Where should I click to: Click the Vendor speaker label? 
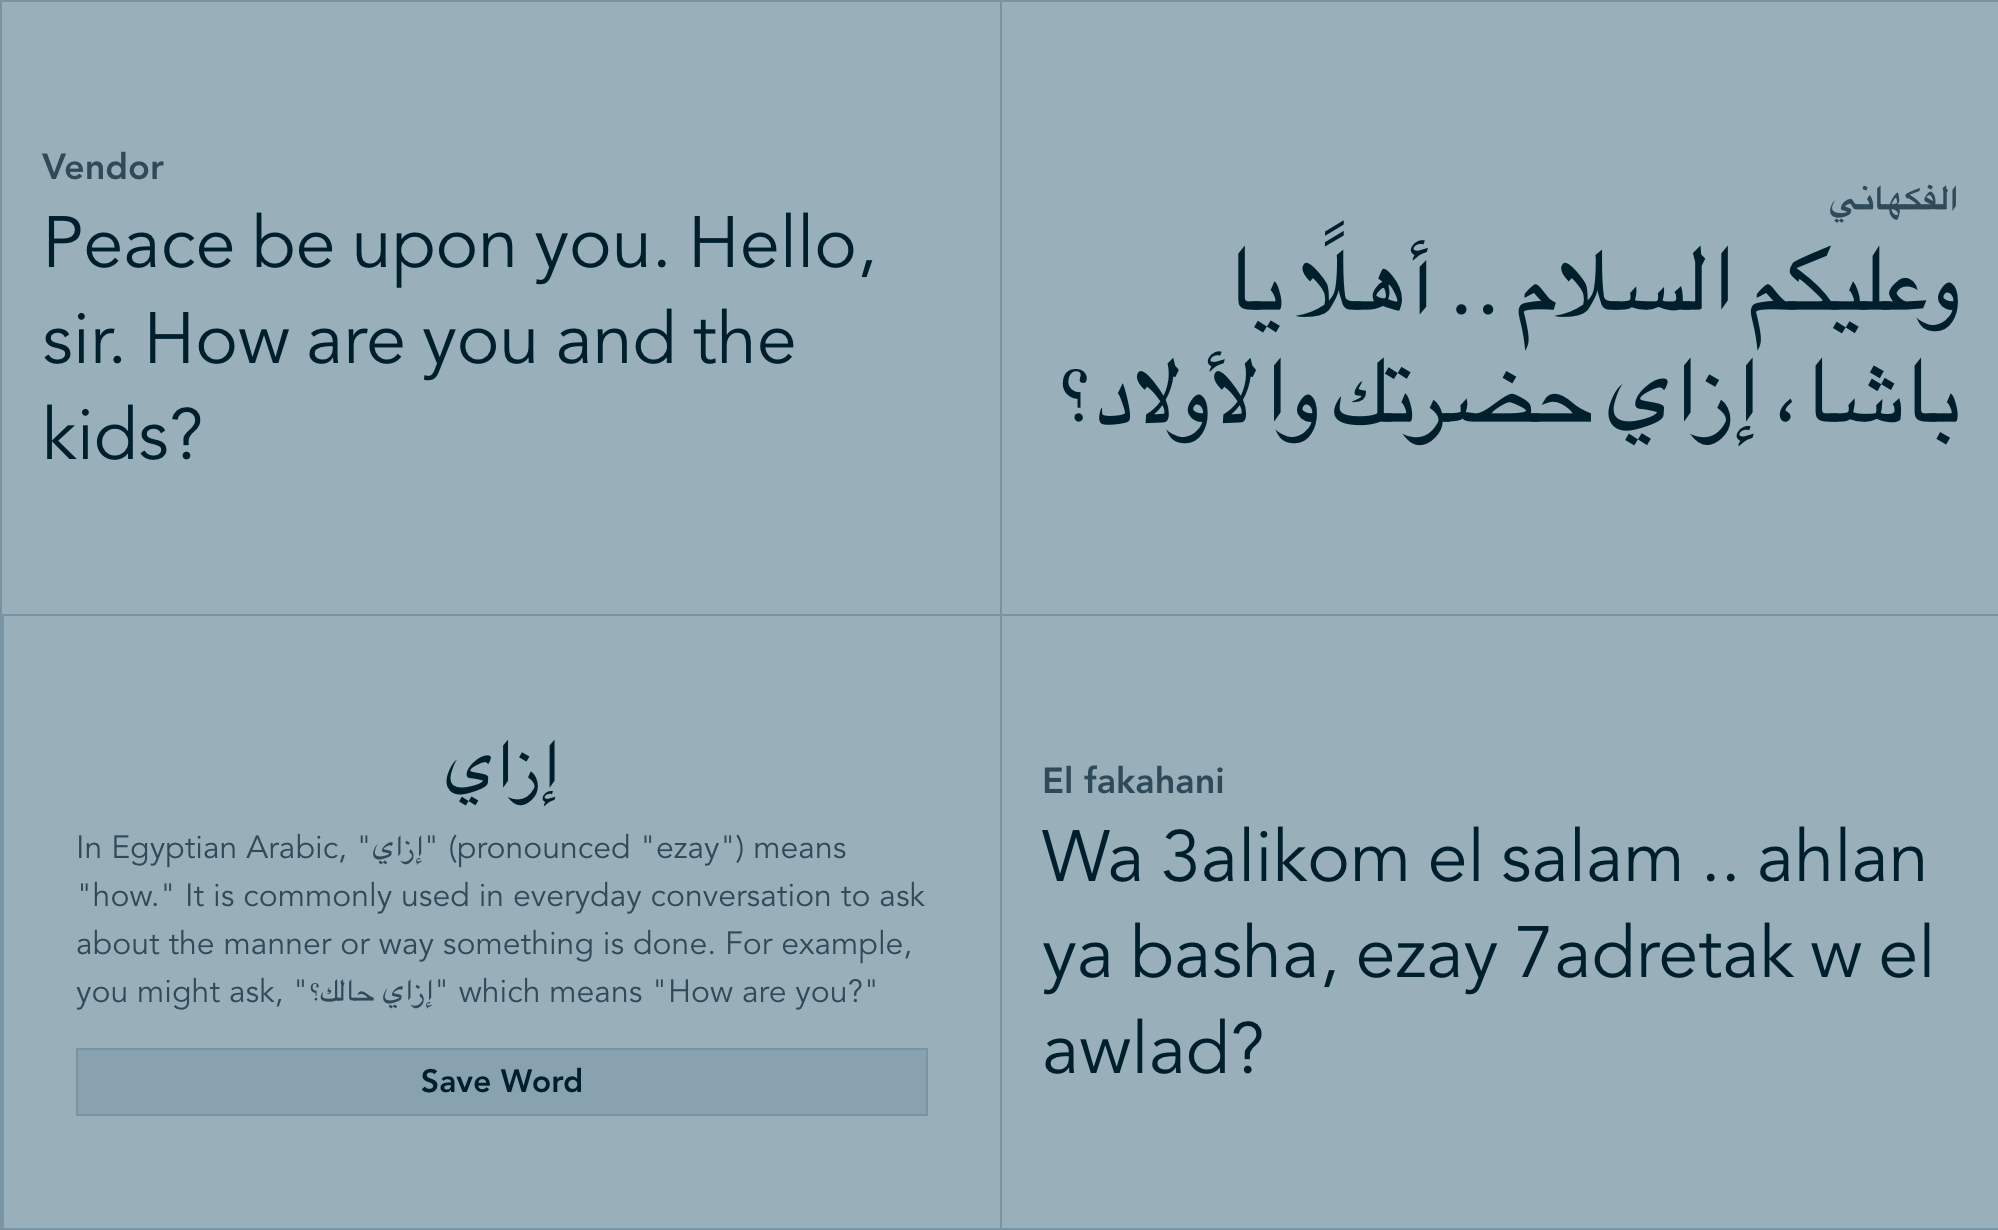pyautogui.click(x=103, y=167)
